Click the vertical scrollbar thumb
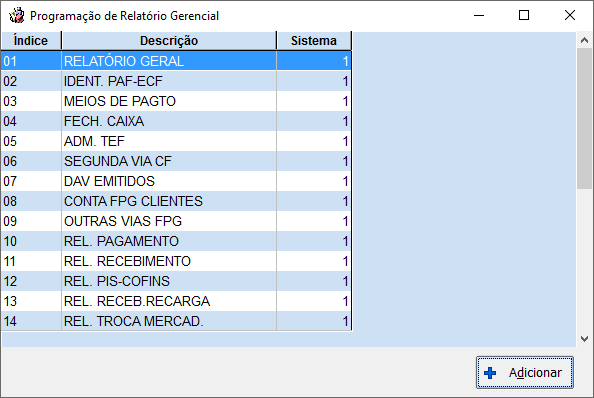Screen dimensions: 594x398 pos(584,118)
